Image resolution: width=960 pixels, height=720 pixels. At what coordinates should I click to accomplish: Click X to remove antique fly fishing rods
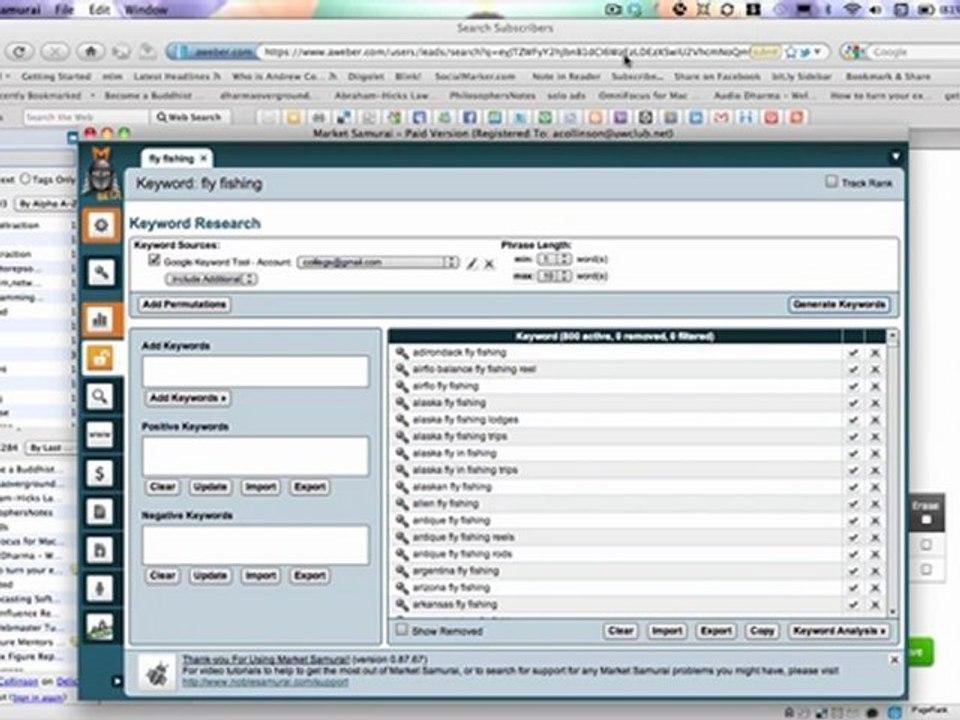[x=875, y=555]
